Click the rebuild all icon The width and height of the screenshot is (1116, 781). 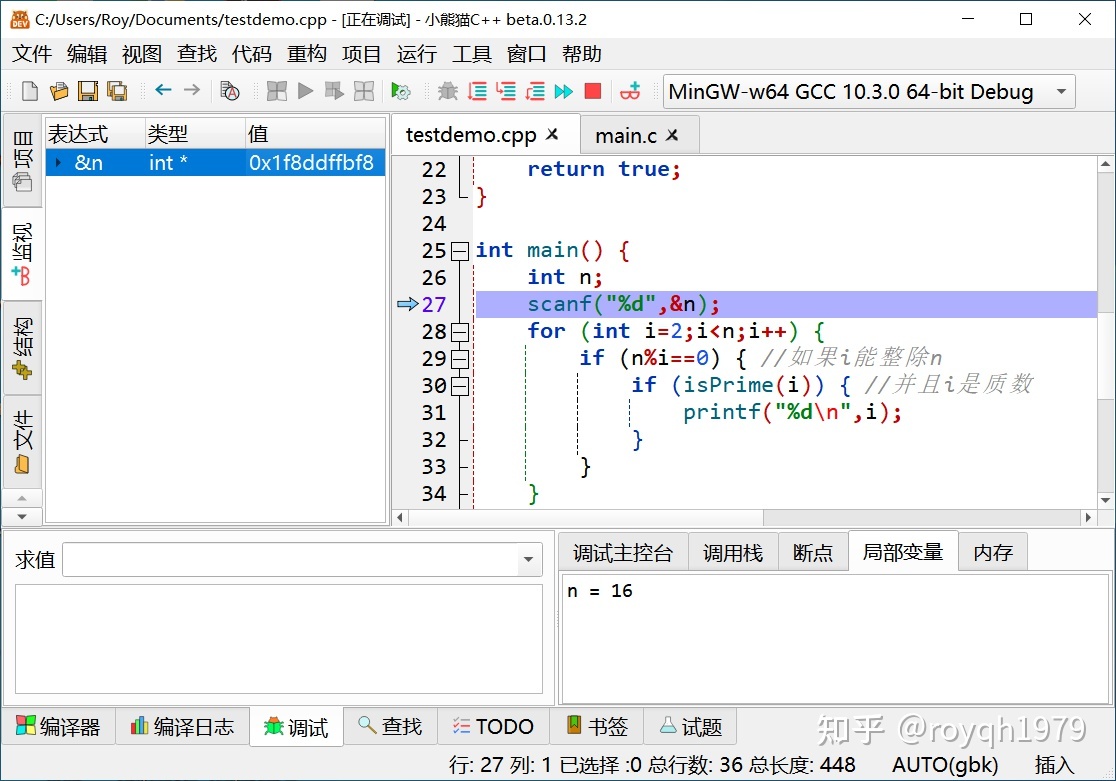tap(364, 91)
